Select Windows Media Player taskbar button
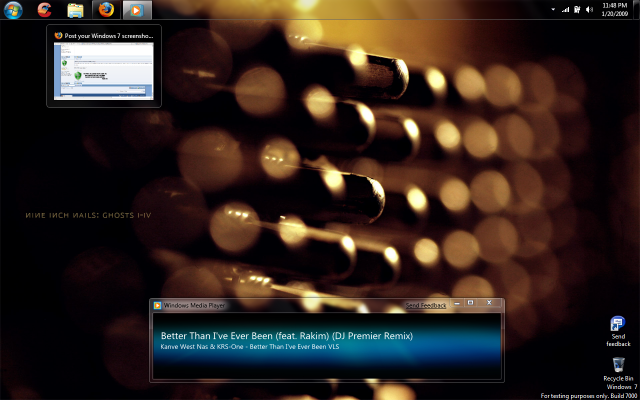This screenshot has height=400, width=640. coord(137,10)
